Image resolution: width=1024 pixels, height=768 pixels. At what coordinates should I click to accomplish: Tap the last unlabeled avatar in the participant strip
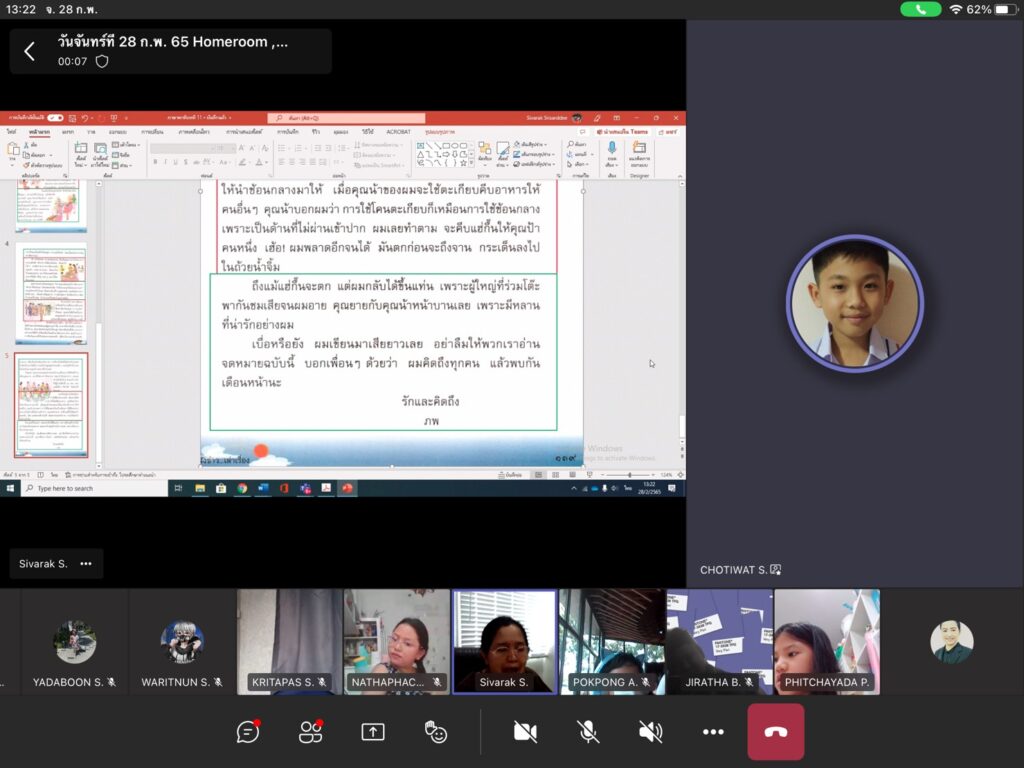(x=952, y=641)
